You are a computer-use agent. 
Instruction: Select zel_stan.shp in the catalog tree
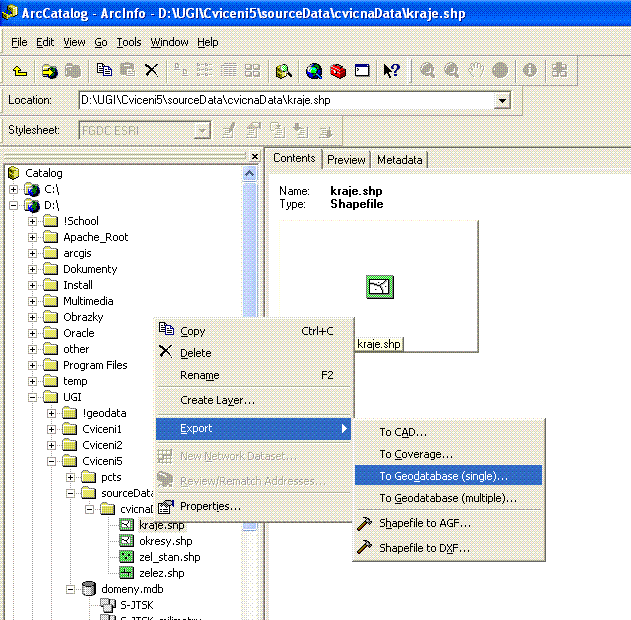(x=169, y=557)
